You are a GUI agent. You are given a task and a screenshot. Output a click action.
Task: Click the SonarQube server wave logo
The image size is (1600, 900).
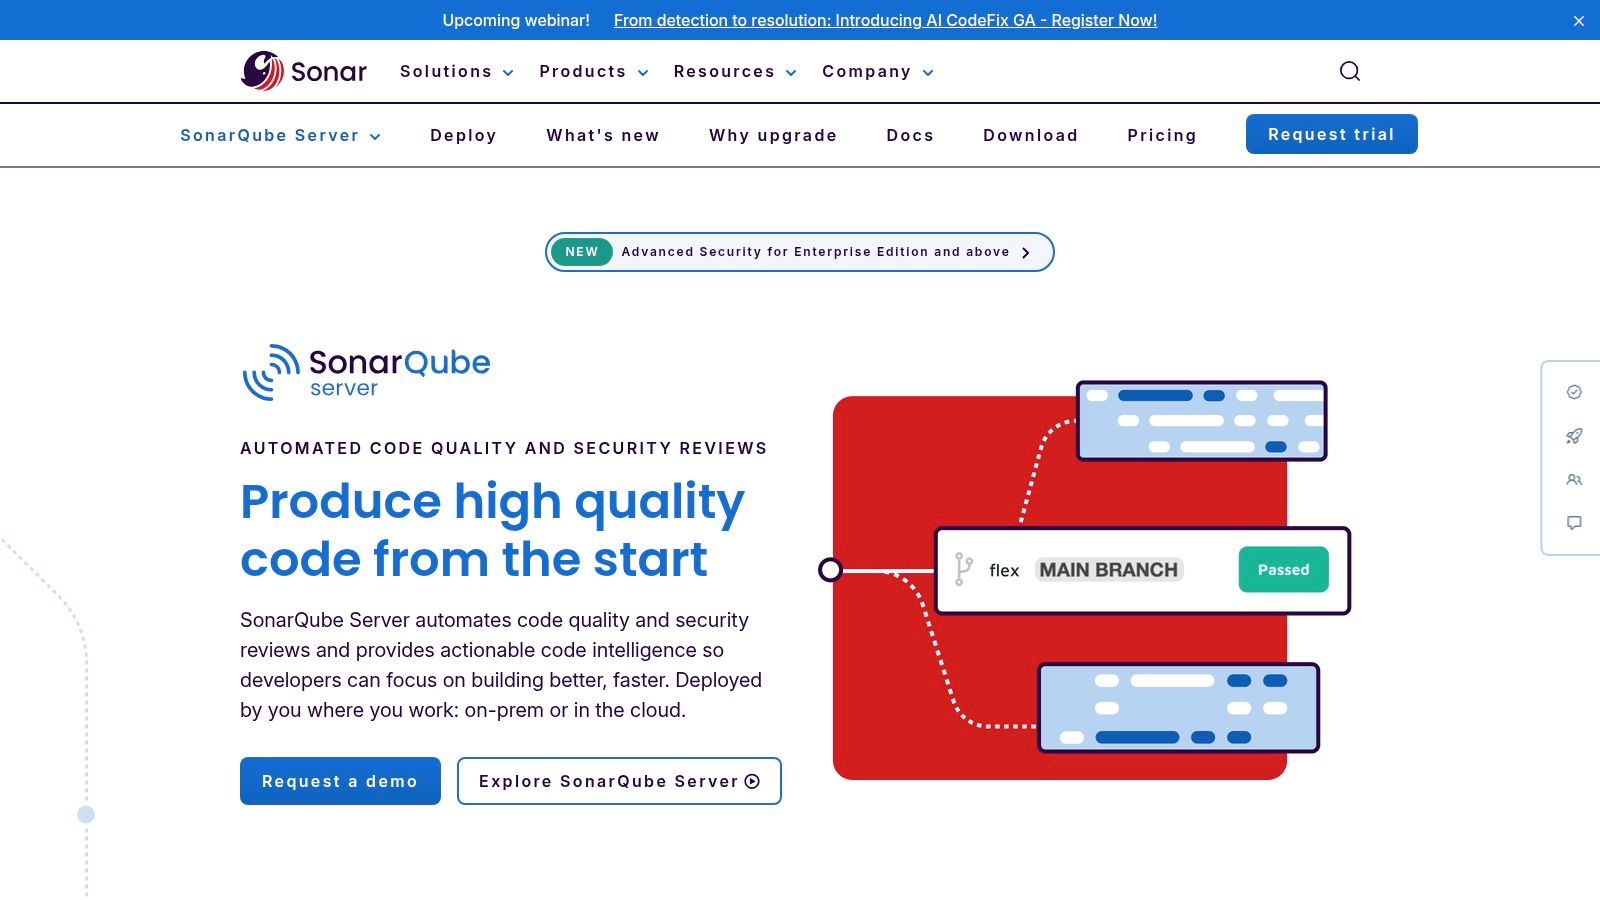coord(366,372)
